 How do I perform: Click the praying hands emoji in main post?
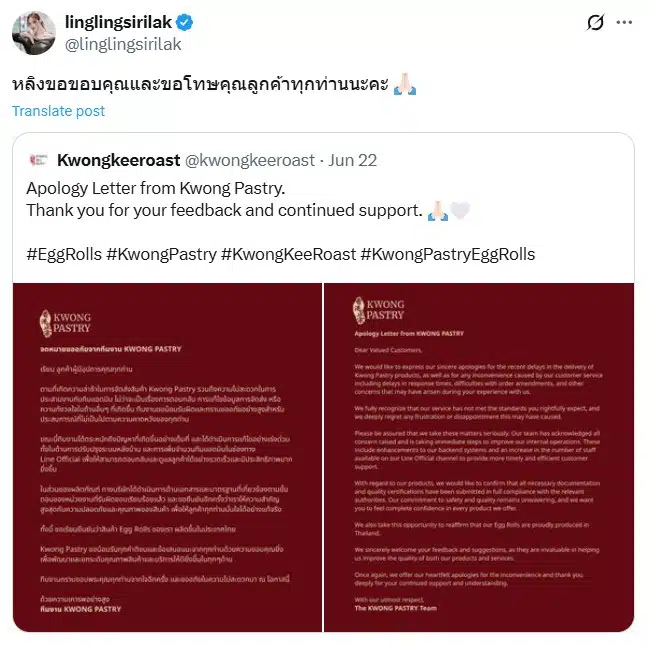coord(405,84)
